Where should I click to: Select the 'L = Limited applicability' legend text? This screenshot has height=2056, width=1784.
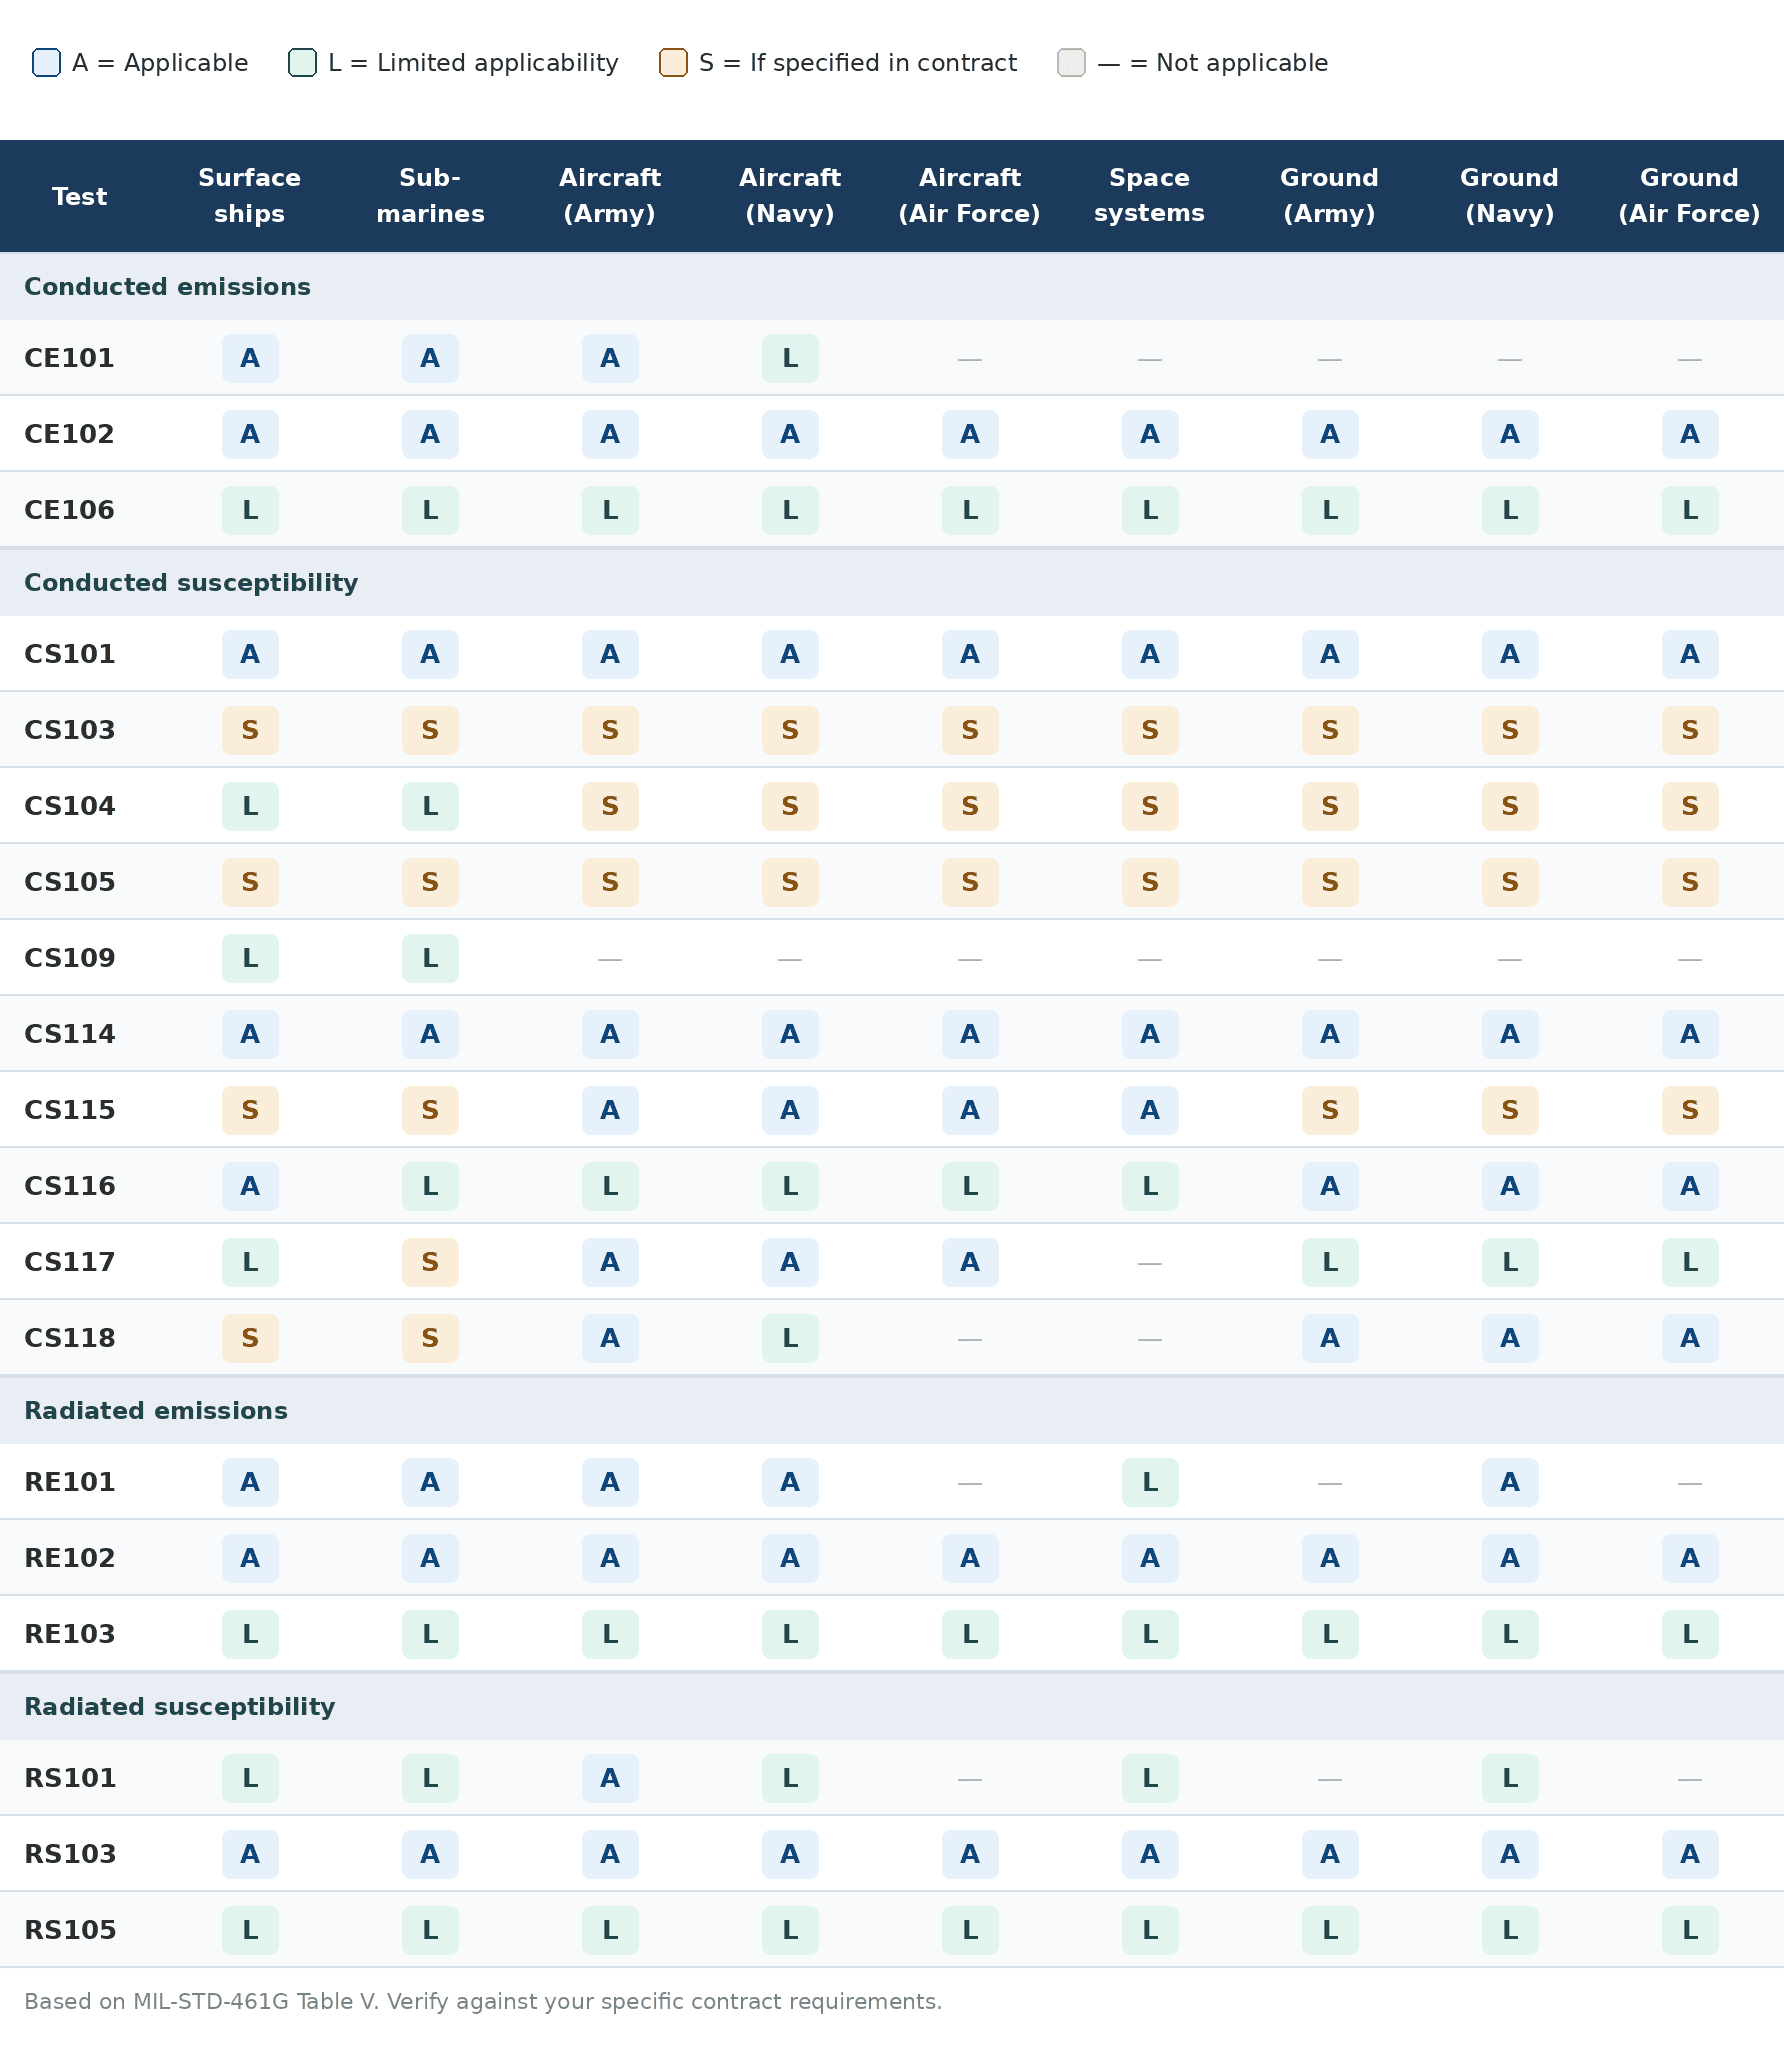click(x=473, y=63)
